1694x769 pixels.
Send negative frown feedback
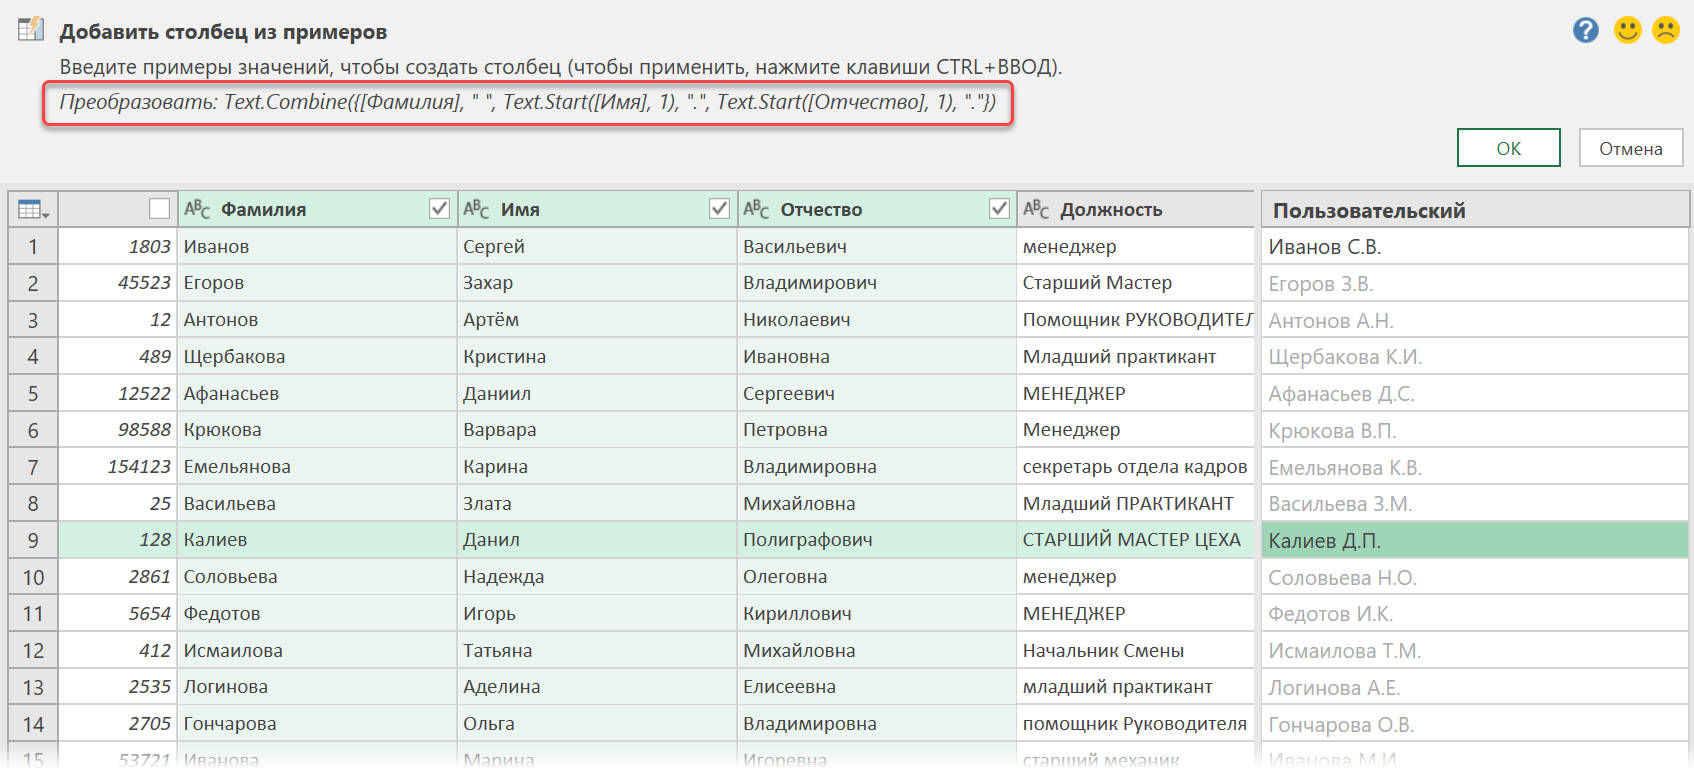tap(1665, 30)
